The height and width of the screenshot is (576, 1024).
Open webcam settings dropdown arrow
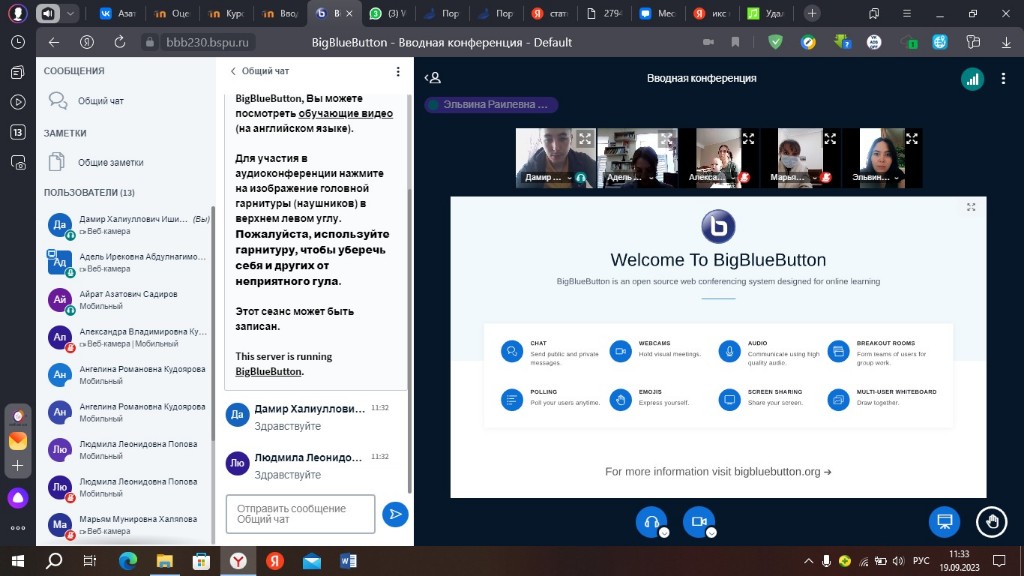coord(711,533)
